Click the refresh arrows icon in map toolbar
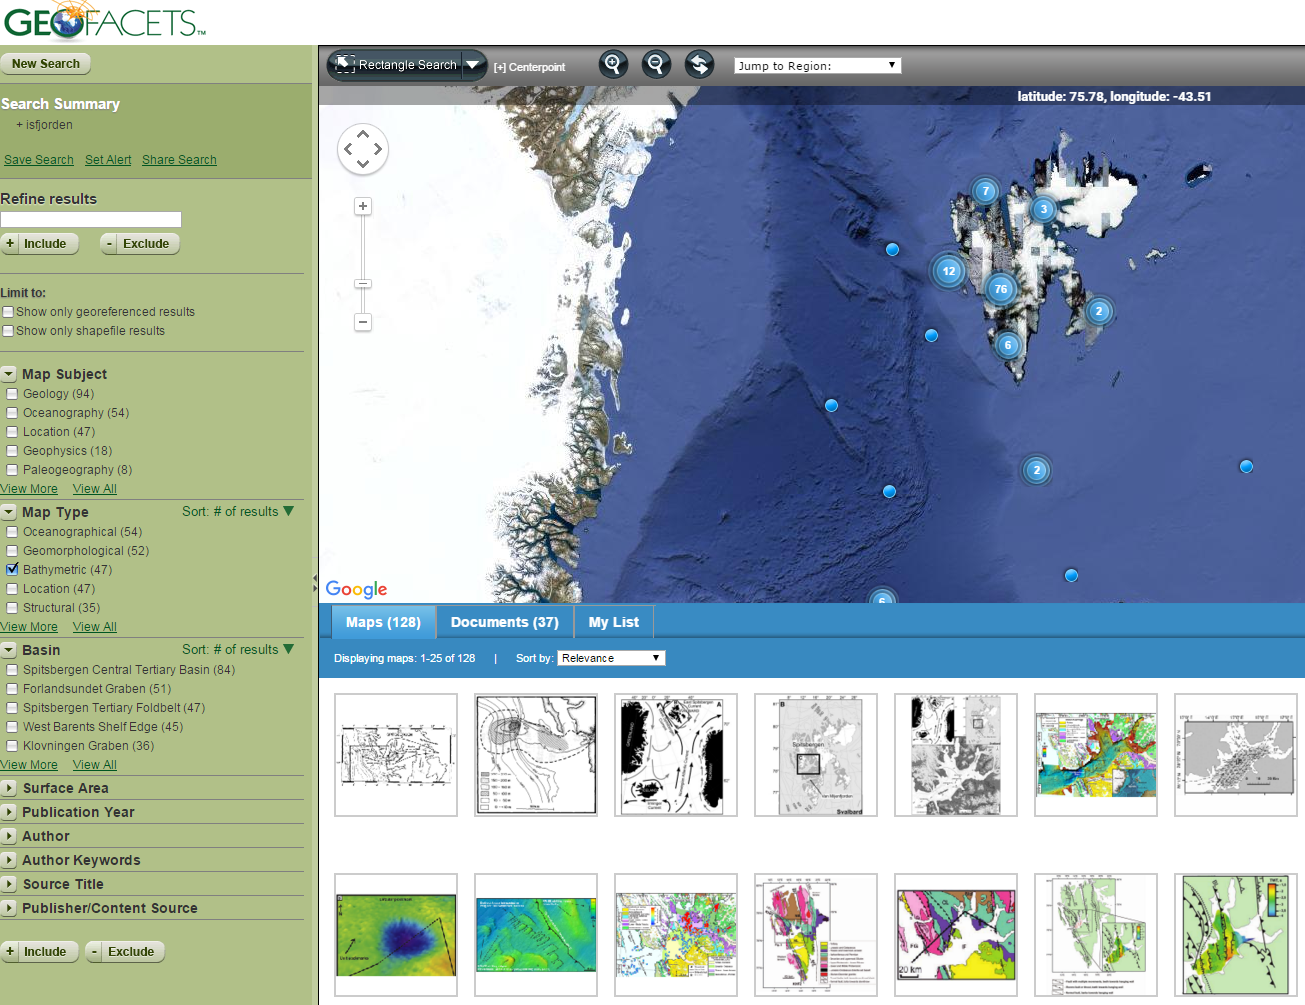1305x1005 pixels. coord(699,65)
